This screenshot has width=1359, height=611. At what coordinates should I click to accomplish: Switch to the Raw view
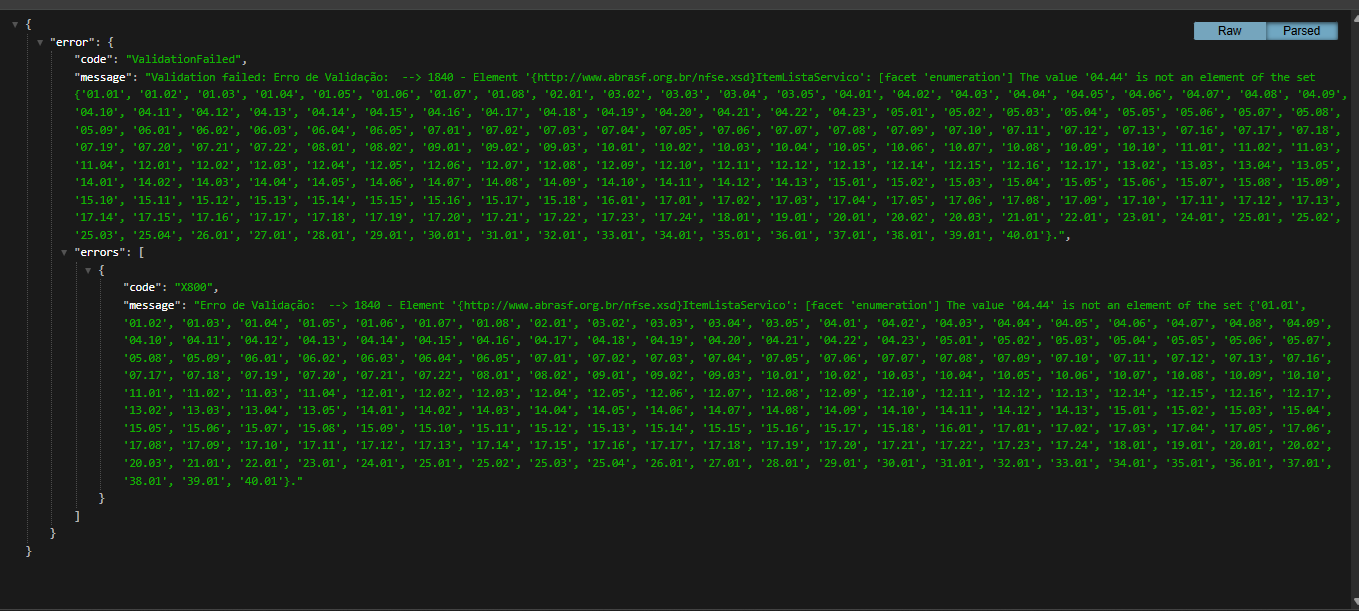coord(1230,31)
